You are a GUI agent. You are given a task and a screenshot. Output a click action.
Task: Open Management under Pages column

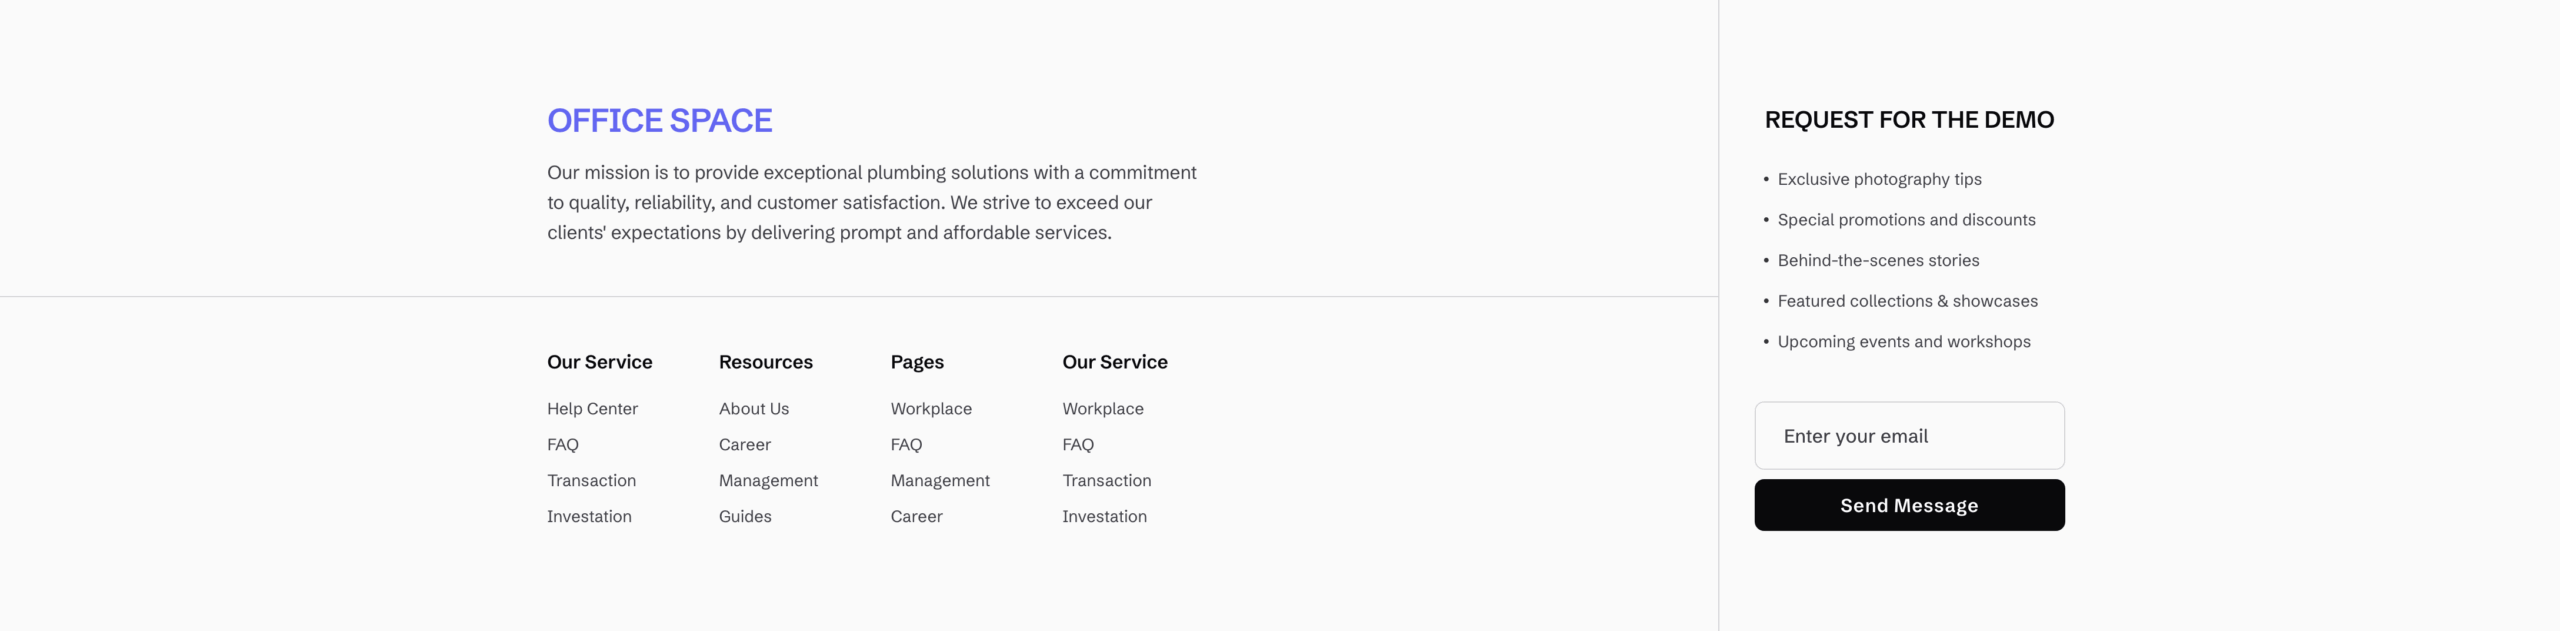pos(940,481)
